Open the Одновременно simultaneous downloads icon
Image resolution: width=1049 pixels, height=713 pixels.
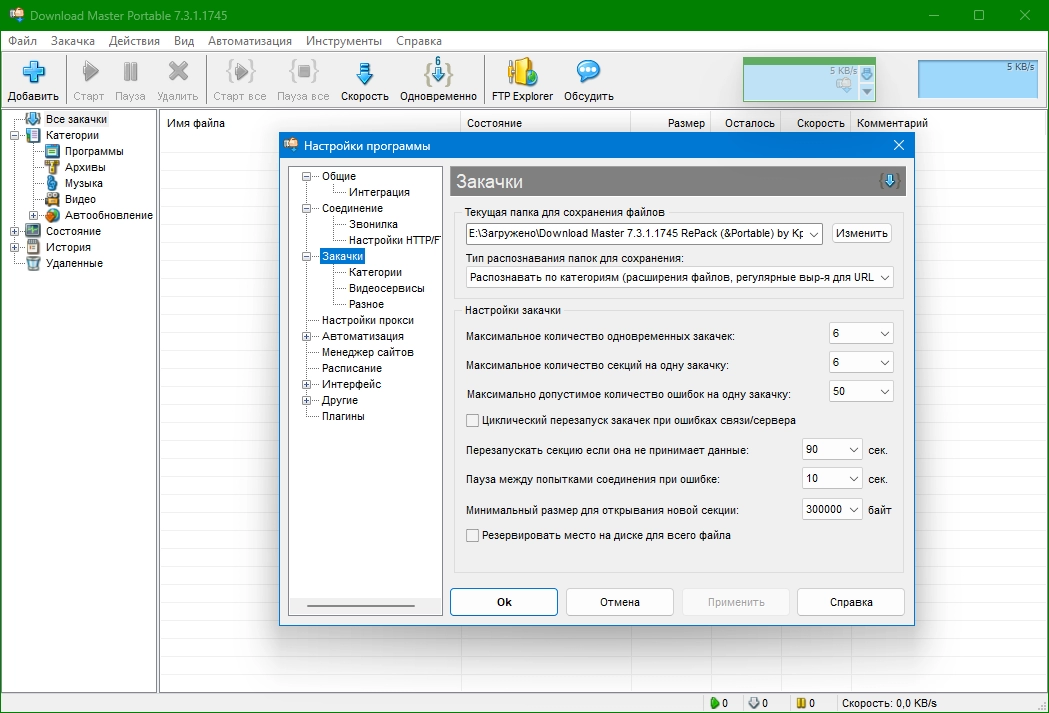[x=438, y=73]
